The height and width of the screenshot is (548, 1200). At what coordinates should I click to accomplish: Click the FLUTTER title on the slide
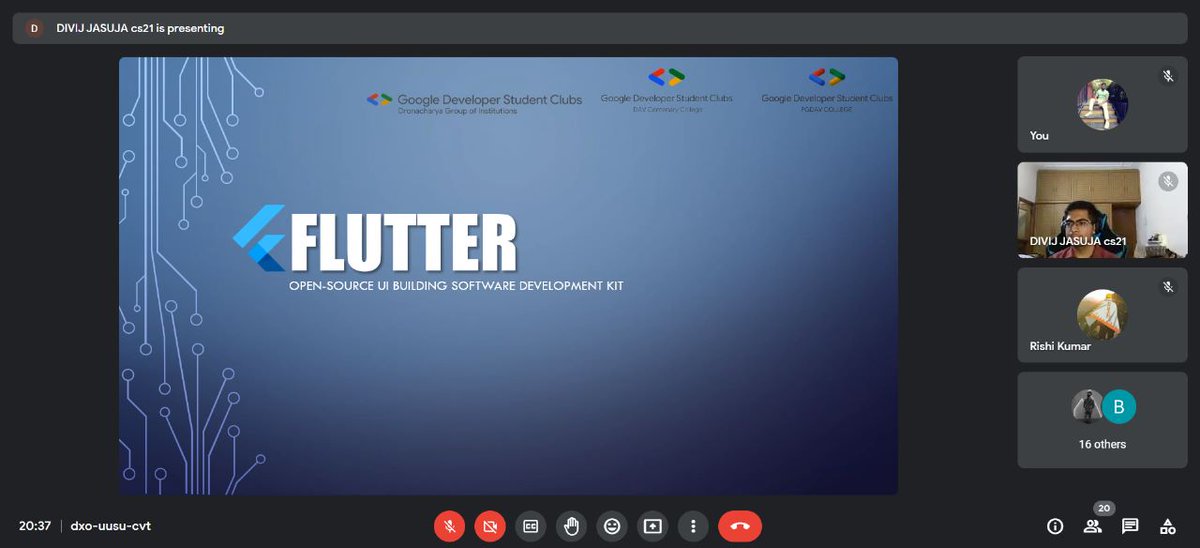click(x=403, y=243)
